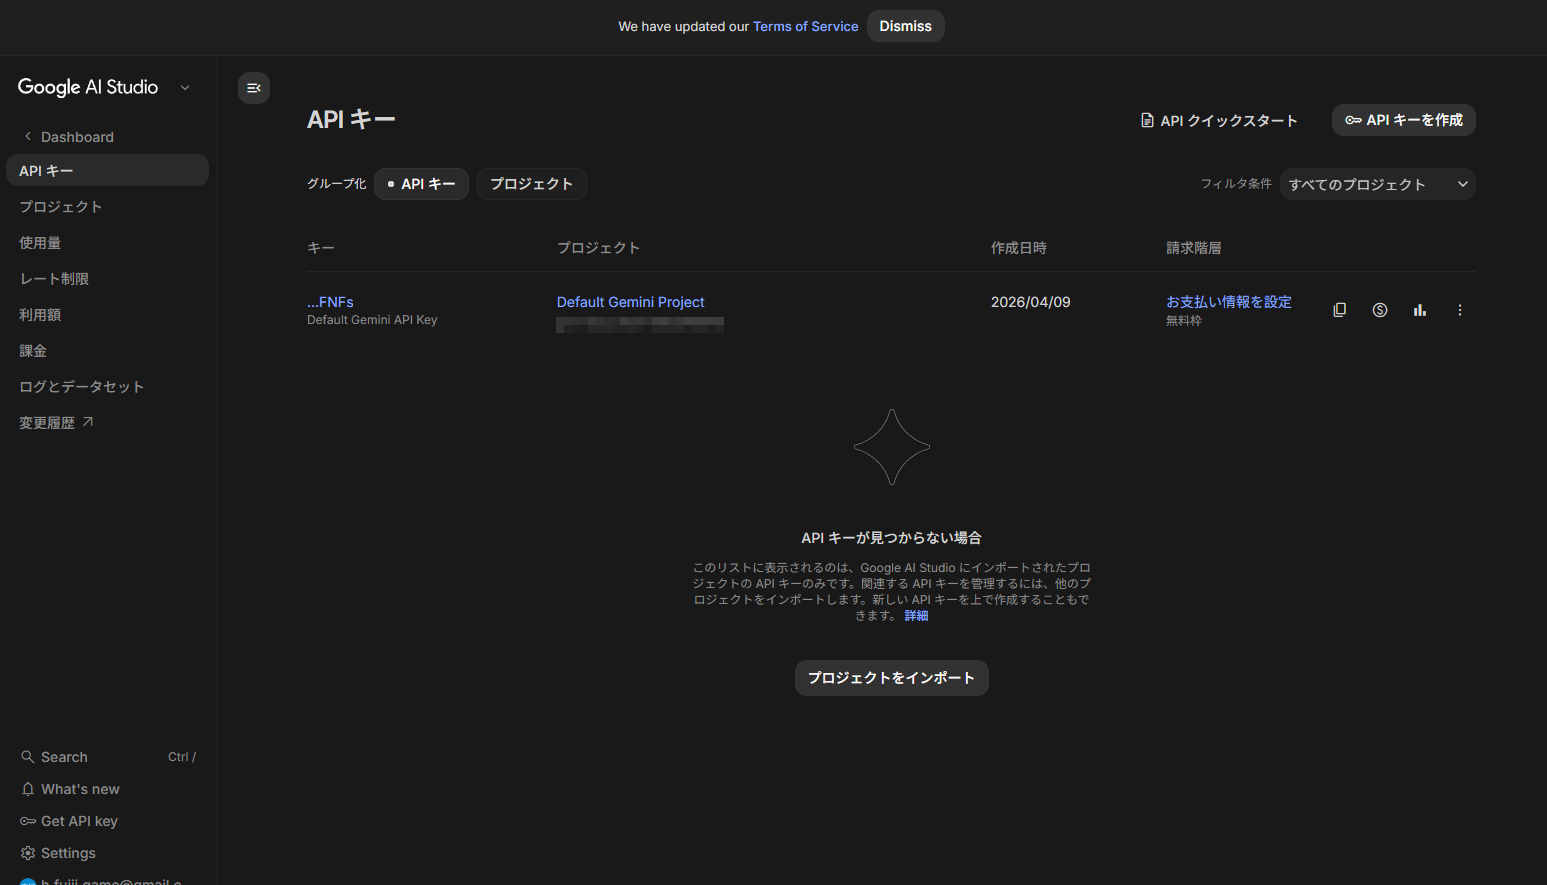Open the API クイックスタート document
The height and width of the screenshot is (885, 1547).
click(1220, 120)
